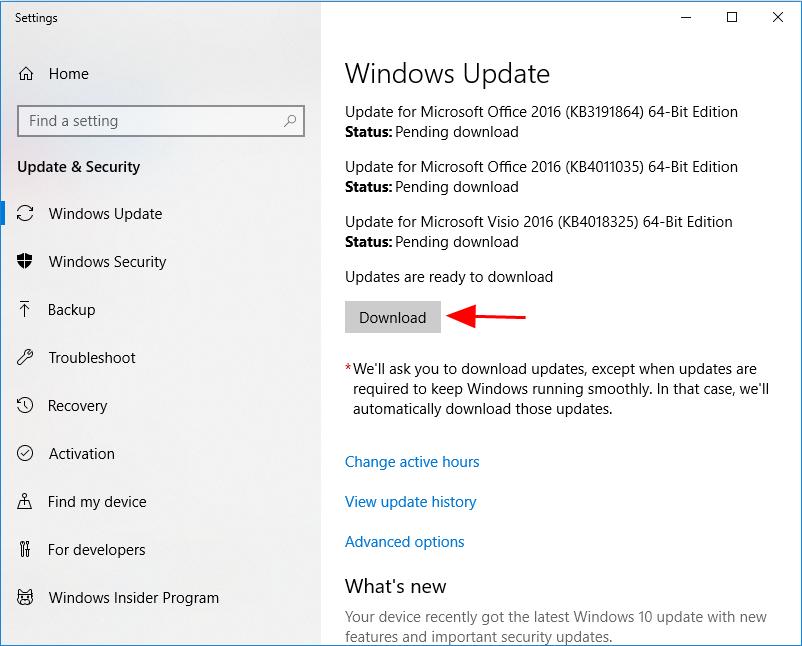Image resolution: width=802 pixels, height=646 pixels.
Task: Click the Find my device person icon
Action: point(24,501)
